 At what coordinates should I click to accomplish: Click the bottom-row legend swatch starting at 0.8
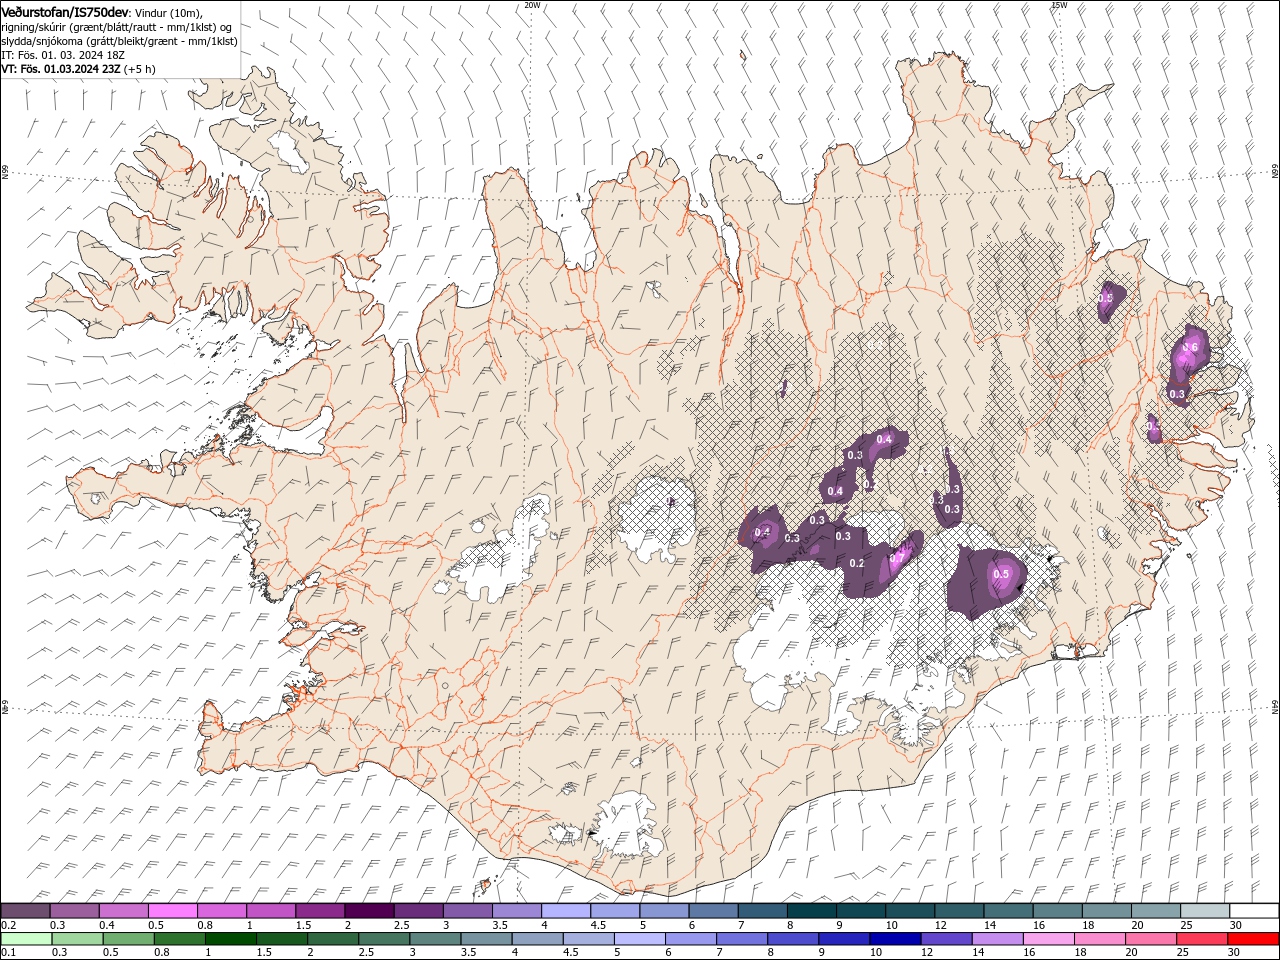point(179,939)
